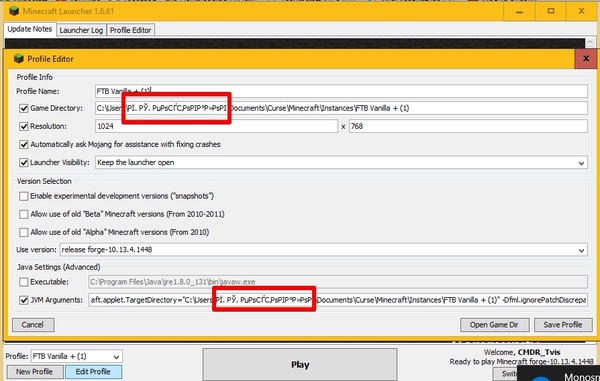
Task: Toggle the Resolution checkbox
Action: 24,126
